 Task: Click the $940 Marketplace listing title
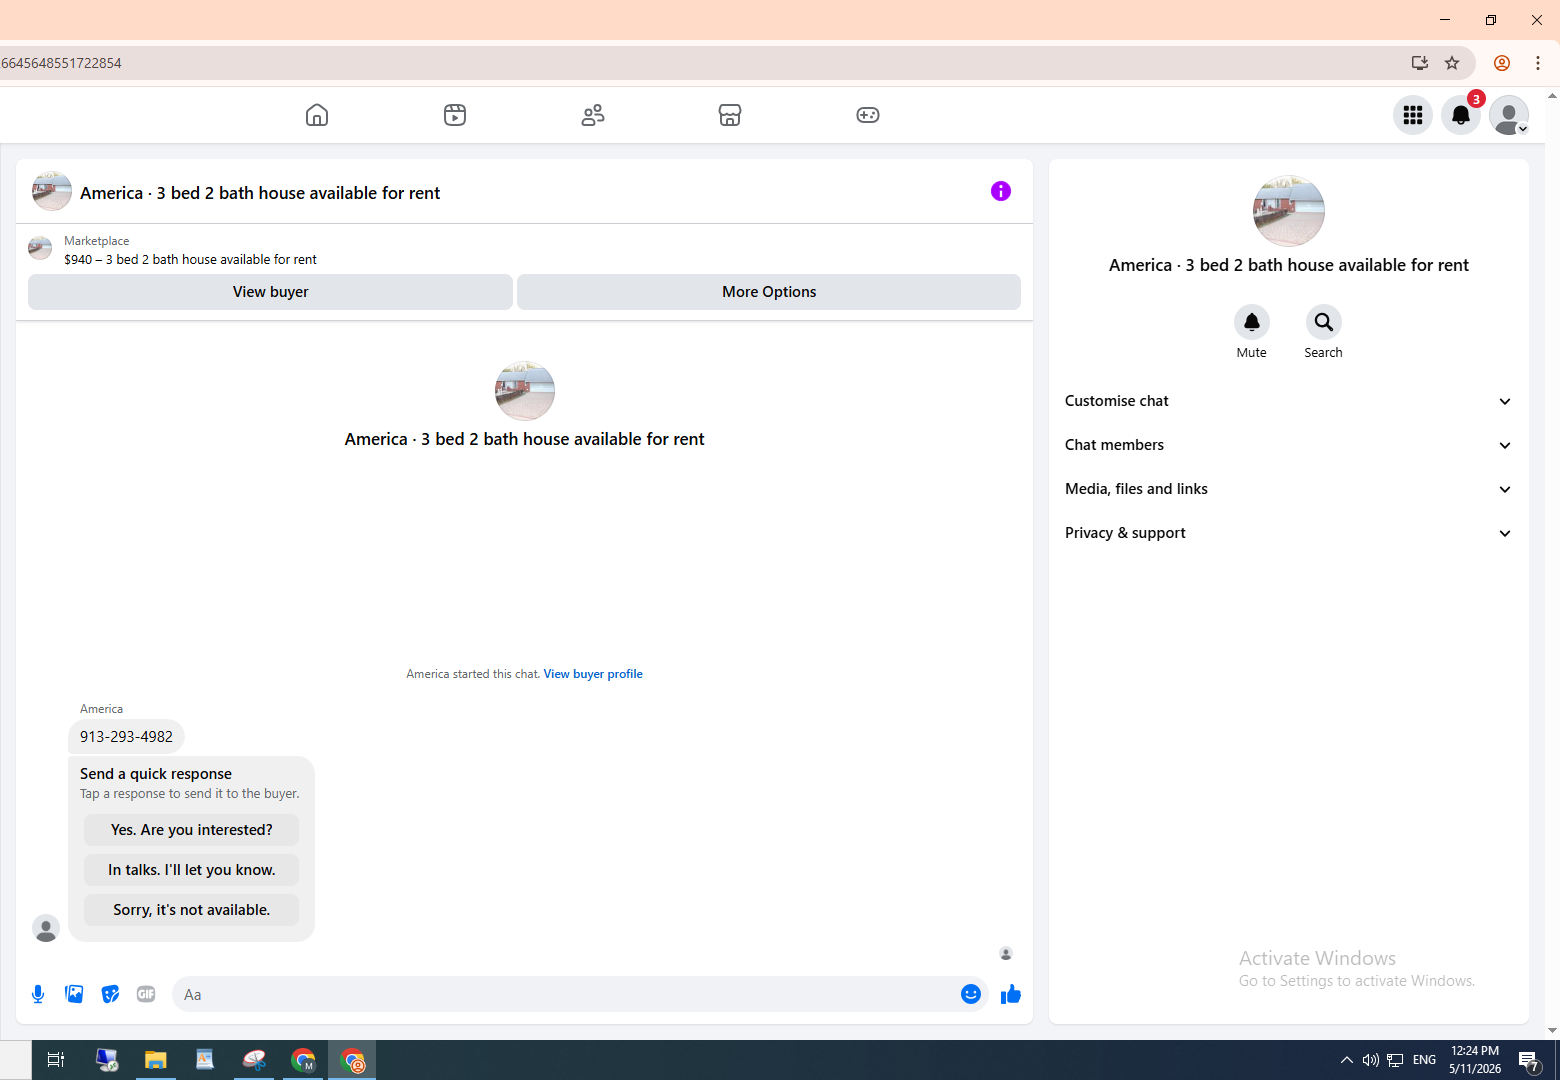point(190,260)
